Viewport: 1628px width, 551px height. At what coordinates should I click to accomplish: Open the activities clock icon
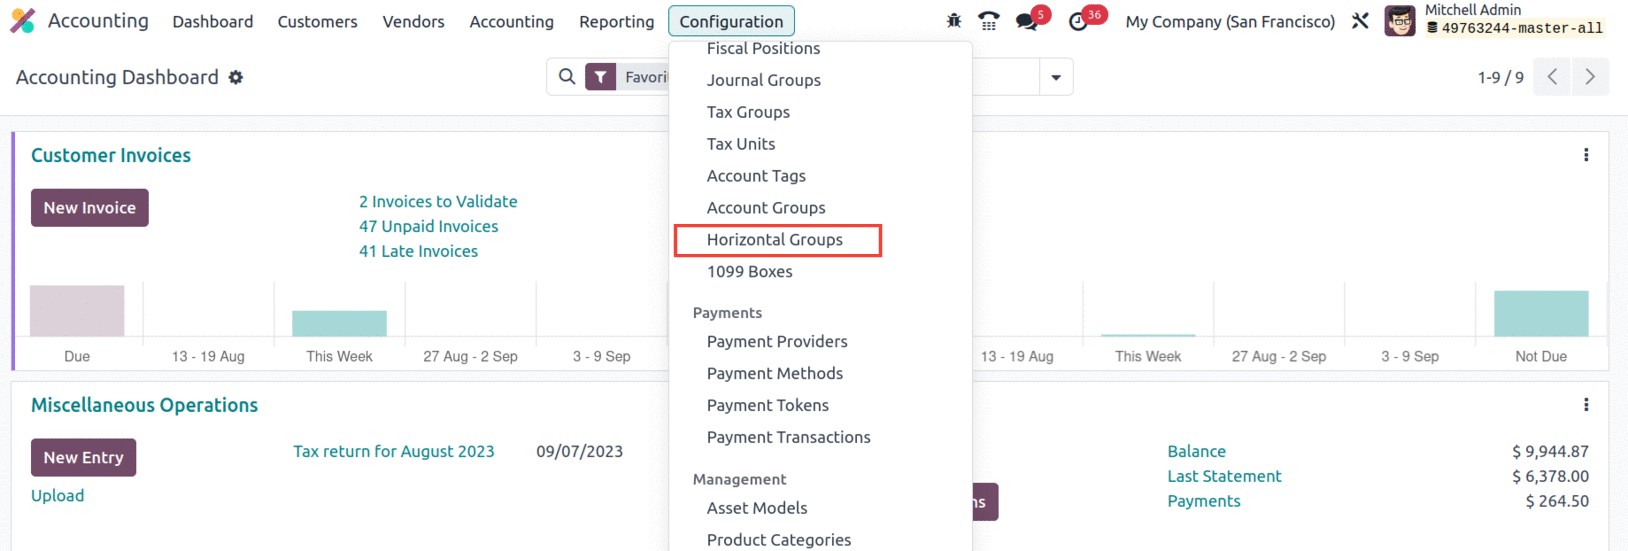coord(1078,21)
